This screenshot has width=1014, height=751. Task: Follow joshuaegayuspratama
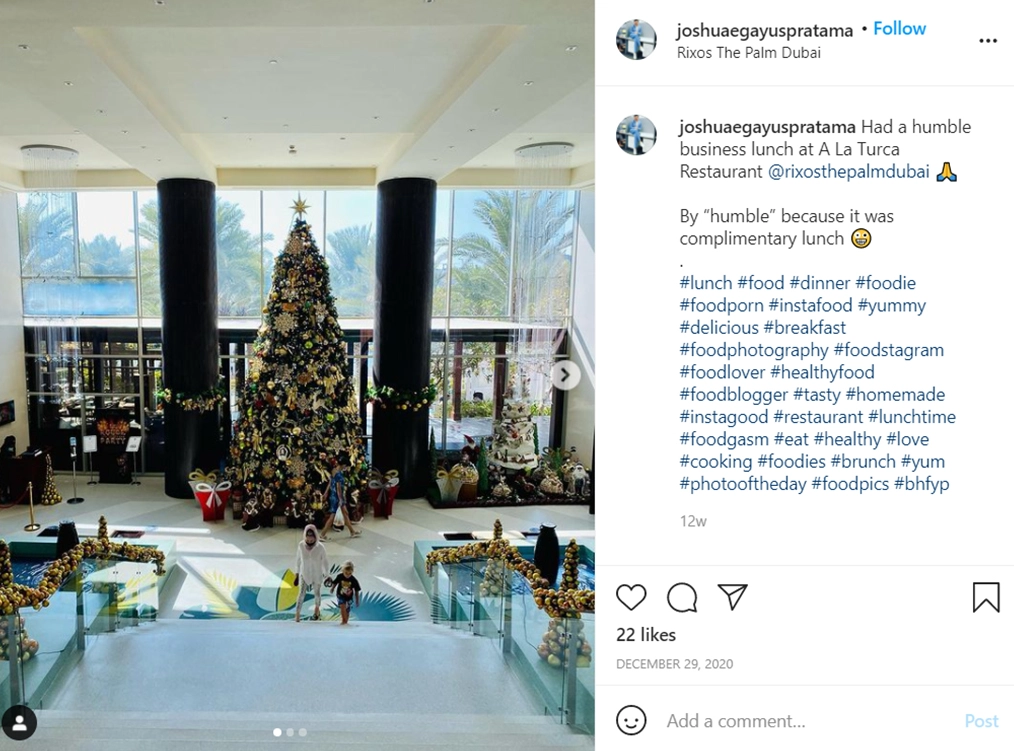click(900, 28)
